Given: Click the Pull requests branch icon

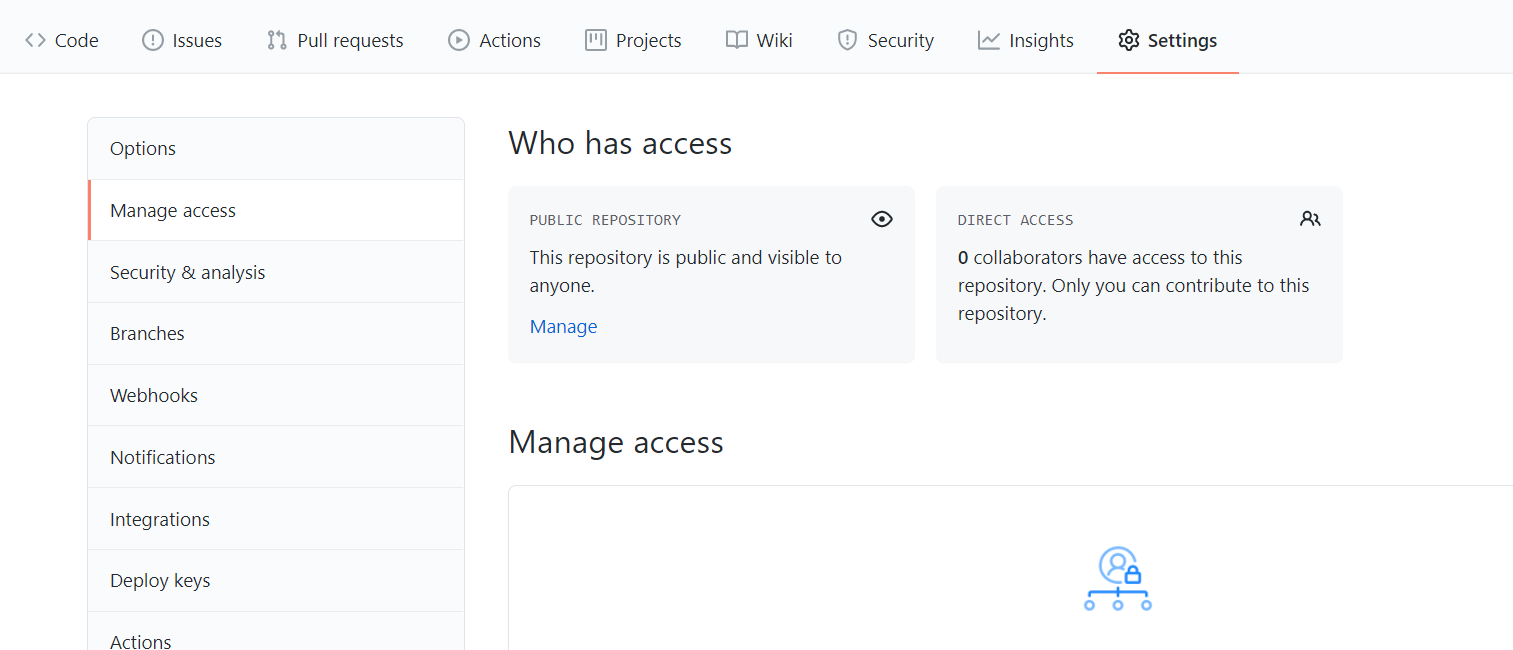Looking at the screenshot, I should pos(277,40).
